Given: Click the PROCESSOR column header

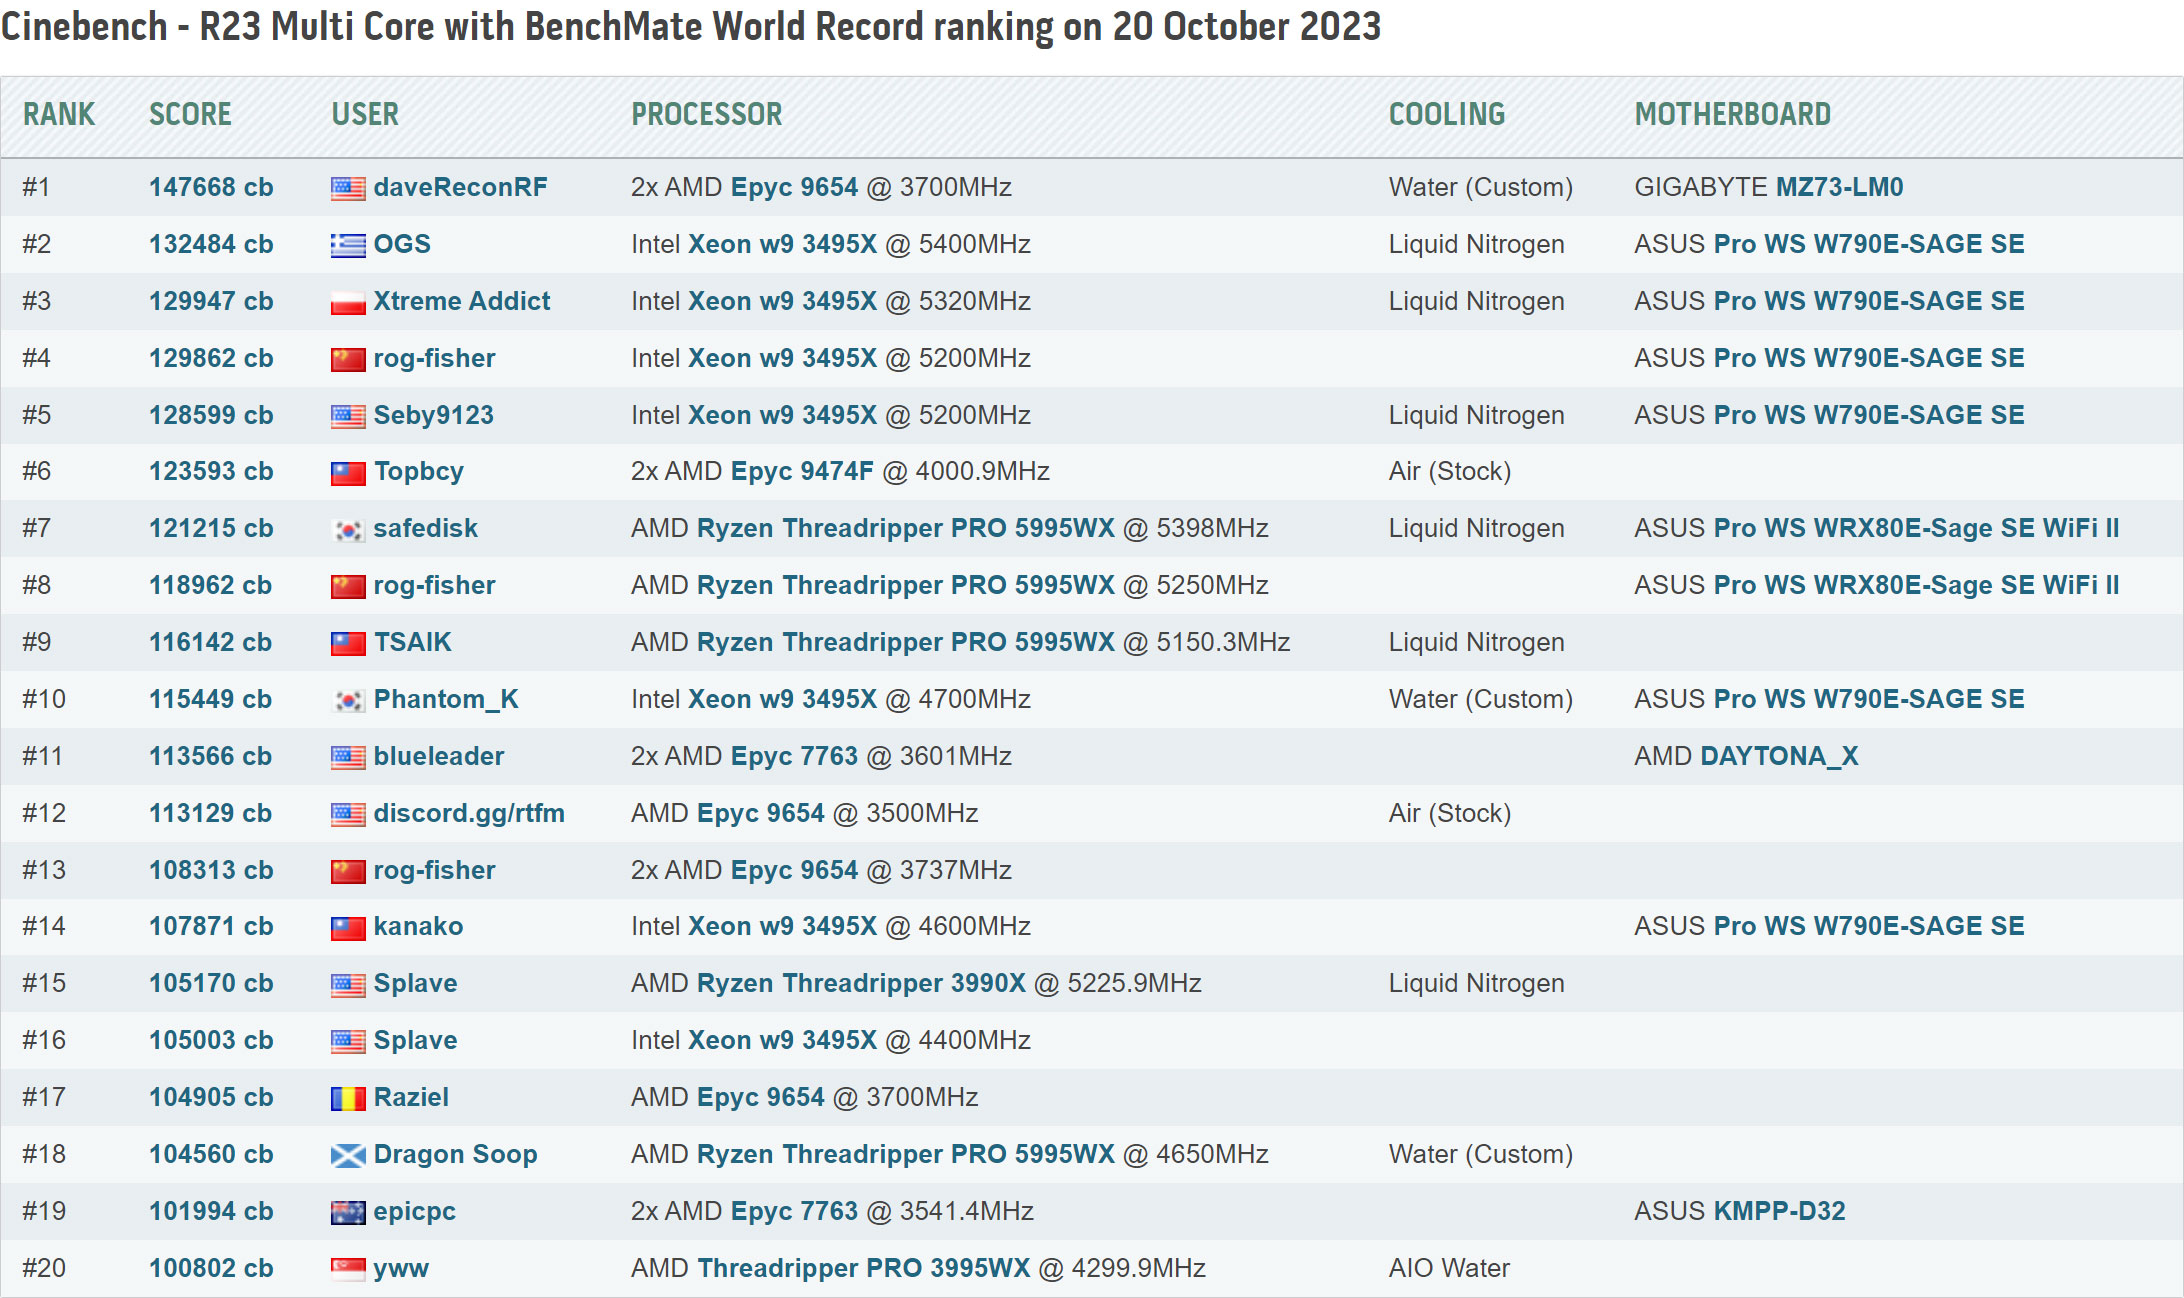Looking at the screenshot, I should [x=706, y=114].
